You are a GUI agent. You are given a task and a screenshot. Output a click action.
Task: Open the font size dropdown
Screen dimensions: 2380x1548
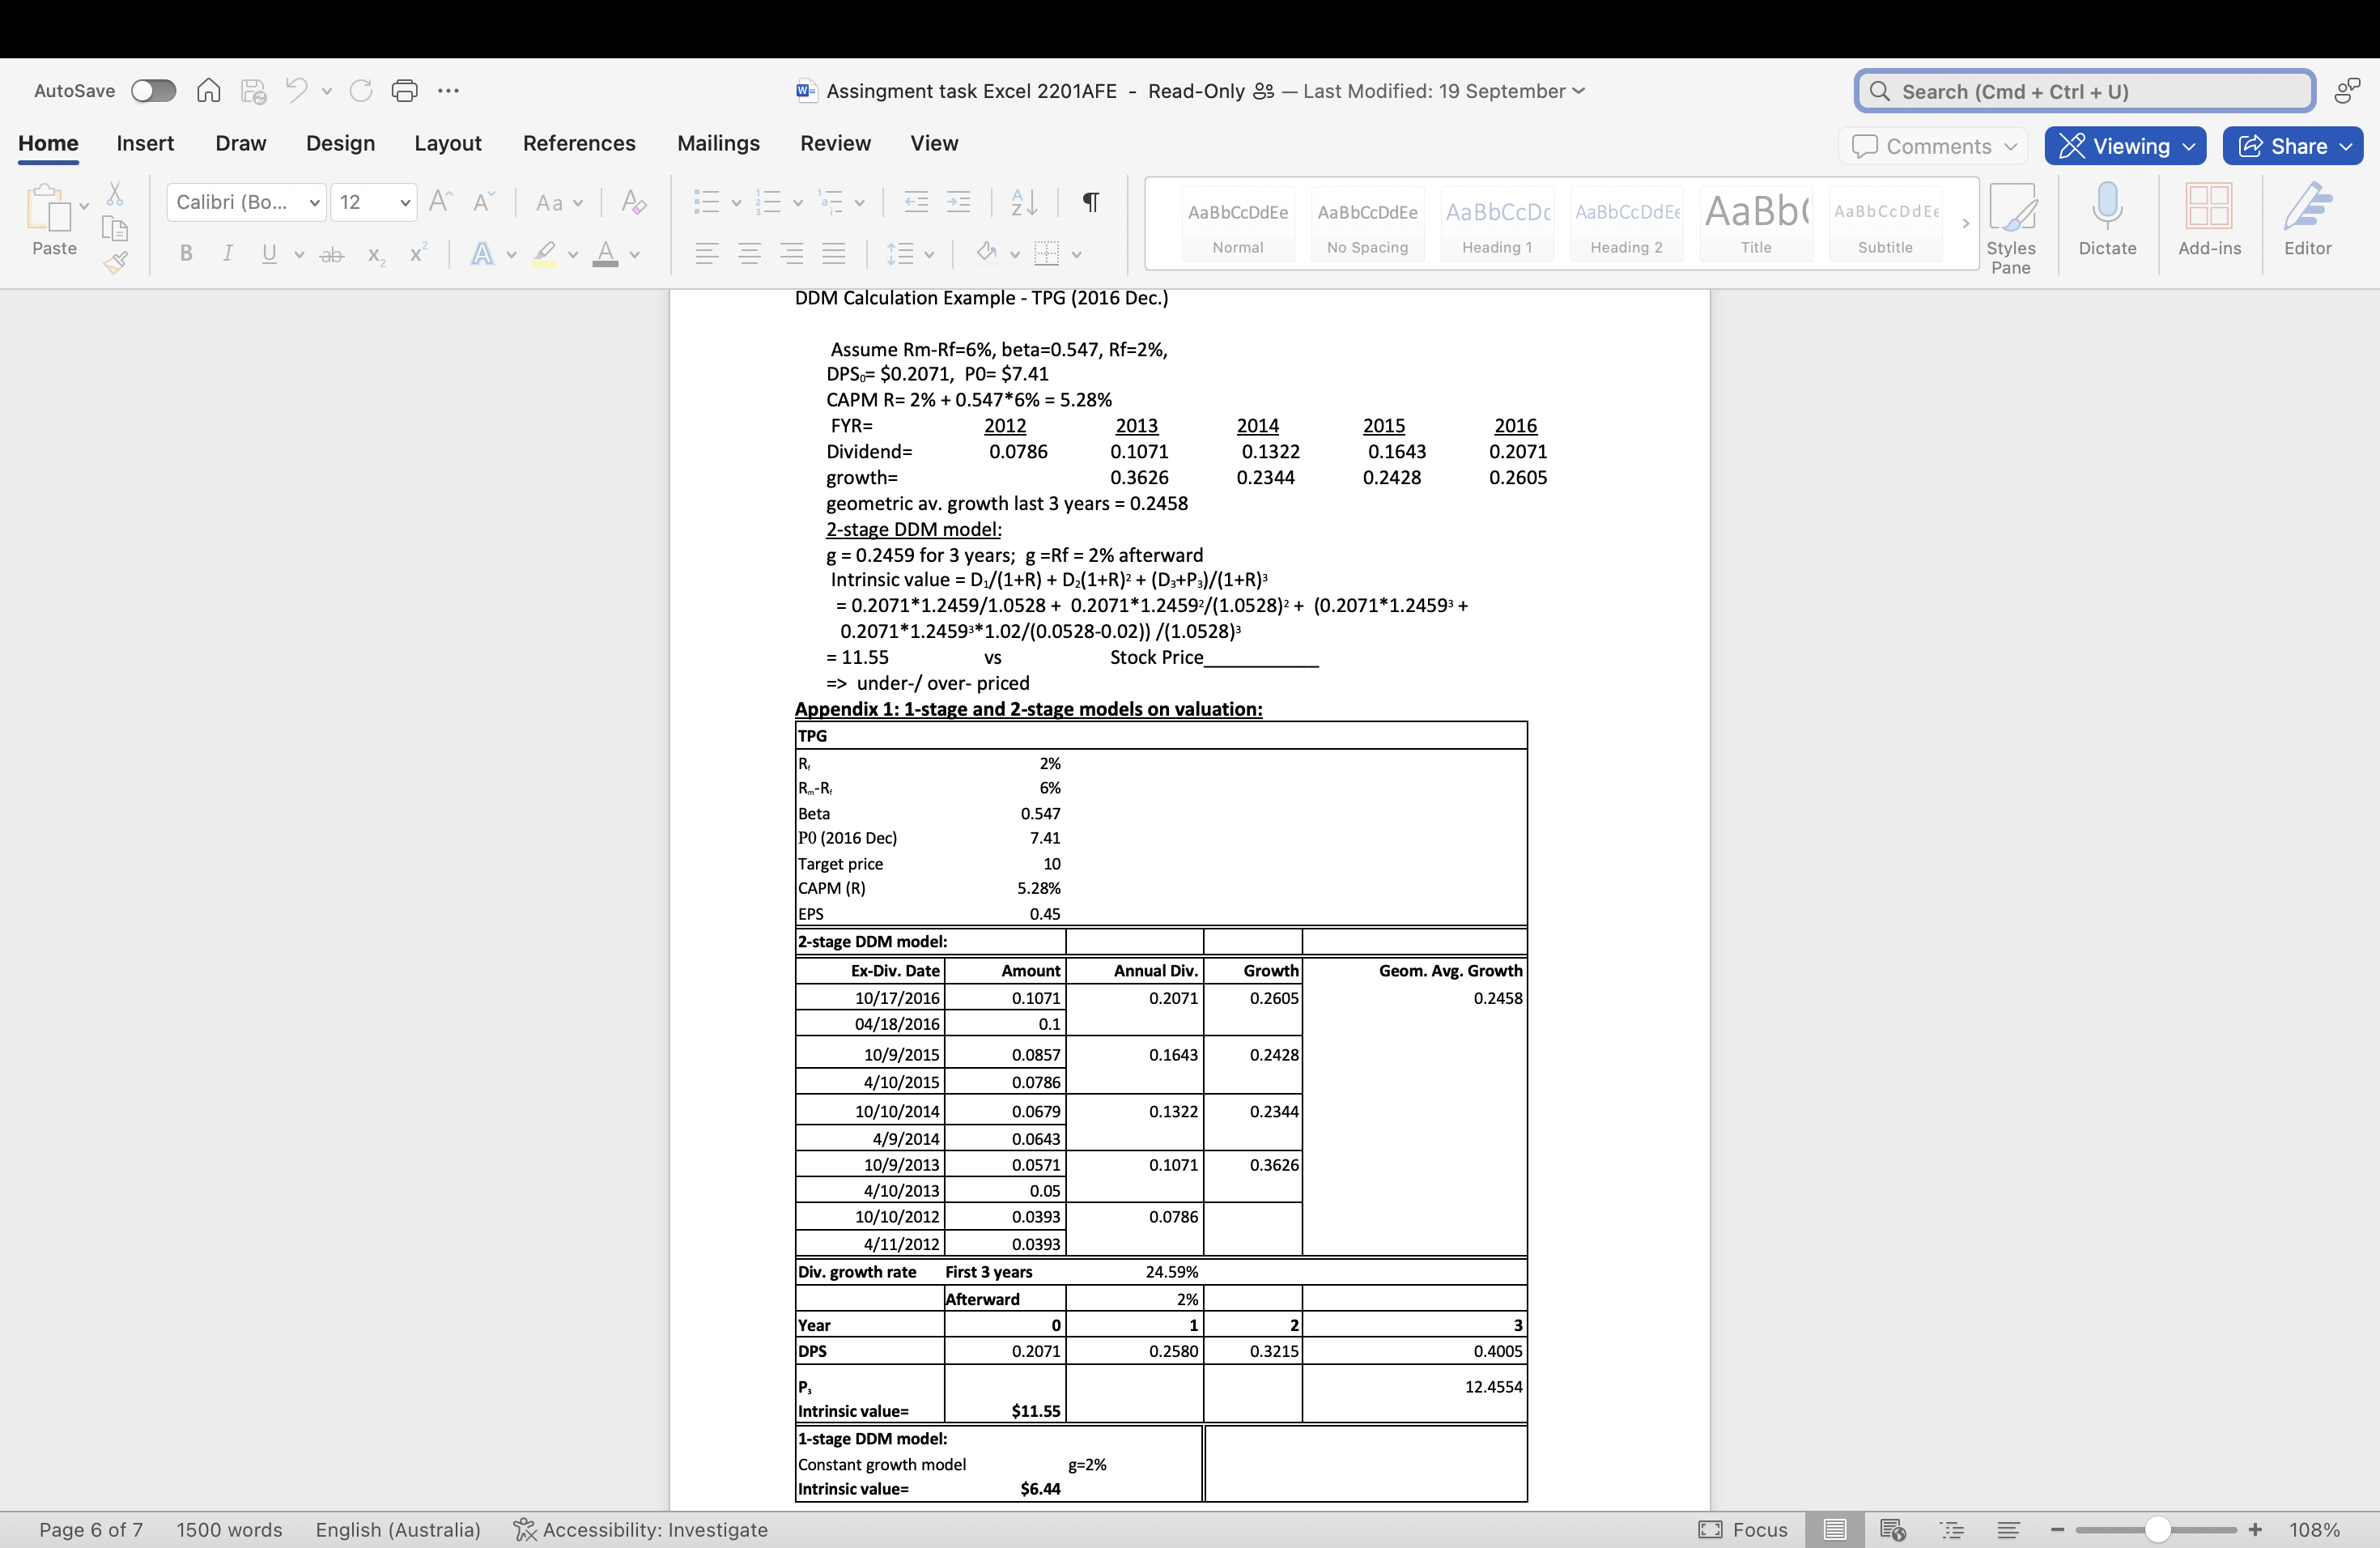coord(404,202)
